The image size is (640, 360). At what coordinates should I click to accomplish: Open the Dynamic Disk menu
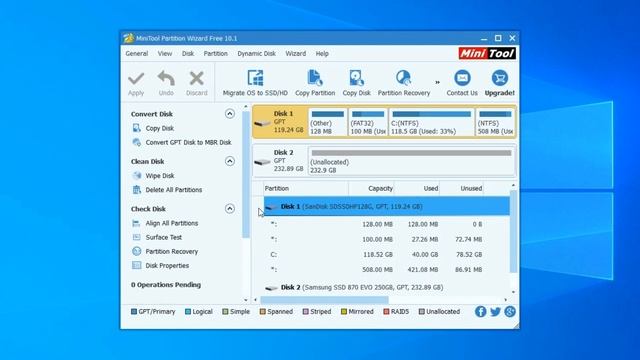coord(256,53)
